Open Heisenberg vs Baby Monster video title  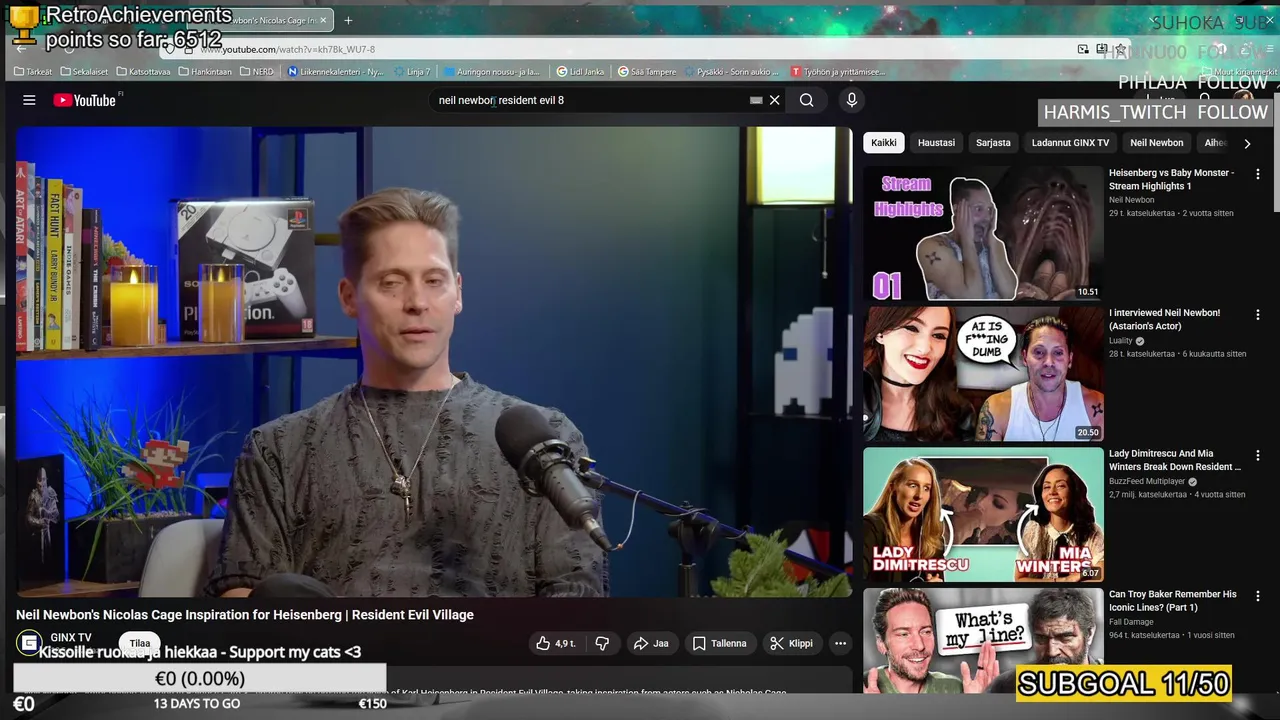1172,179
